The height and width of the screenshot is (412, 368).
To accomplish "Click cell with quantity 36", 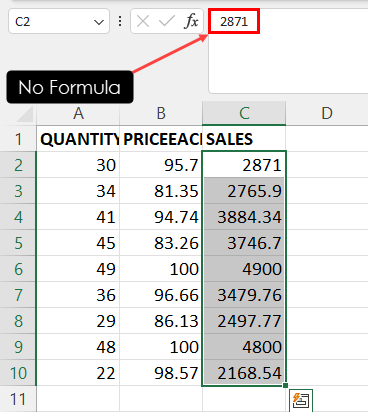I will click(78, 295).
